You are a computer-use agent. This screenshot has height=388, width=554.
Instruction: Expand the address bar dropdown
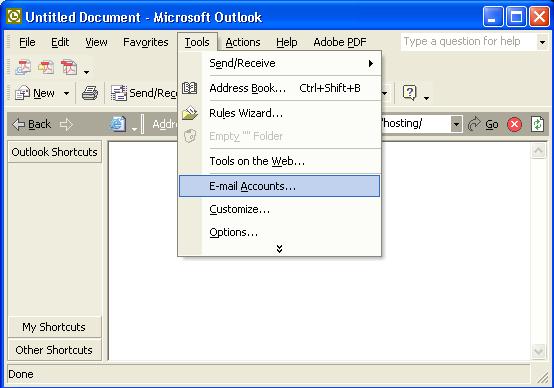456,124
